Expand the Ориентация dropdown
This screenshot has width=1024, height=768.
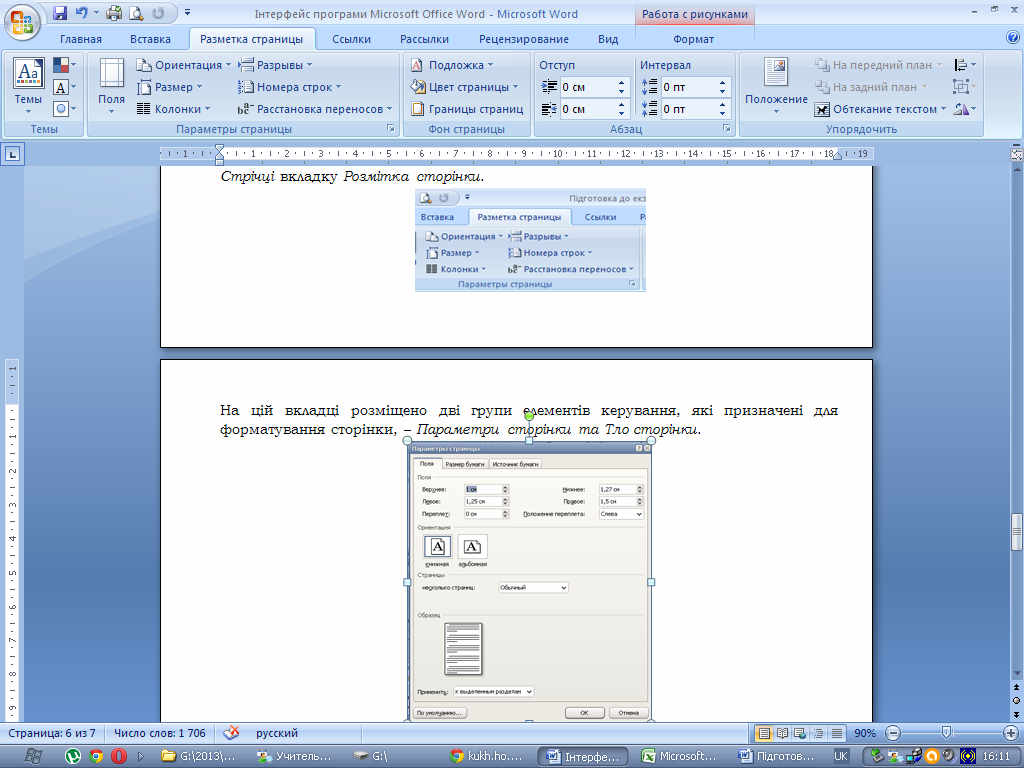click(184, 65)
